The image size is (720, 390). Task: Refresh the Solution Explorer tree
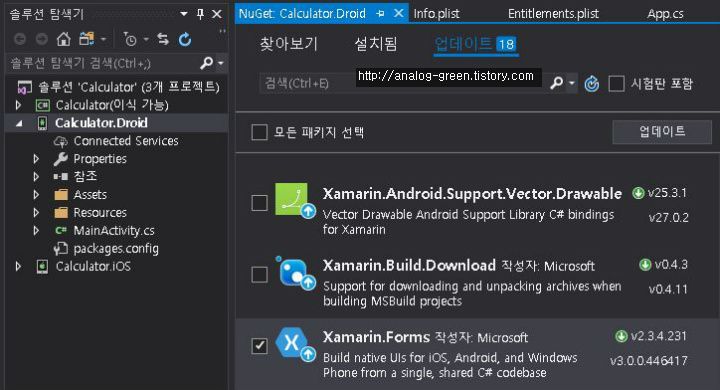(185, 40)
